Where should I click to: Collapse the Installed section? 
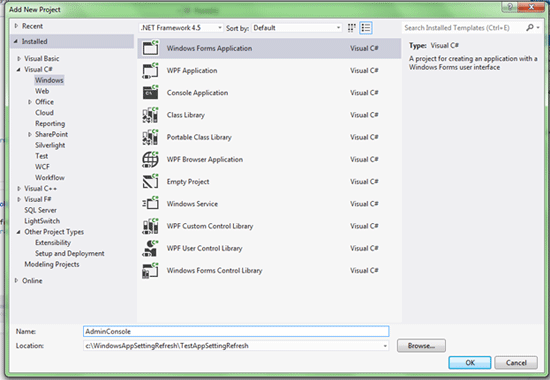click(x=16, y=41)
